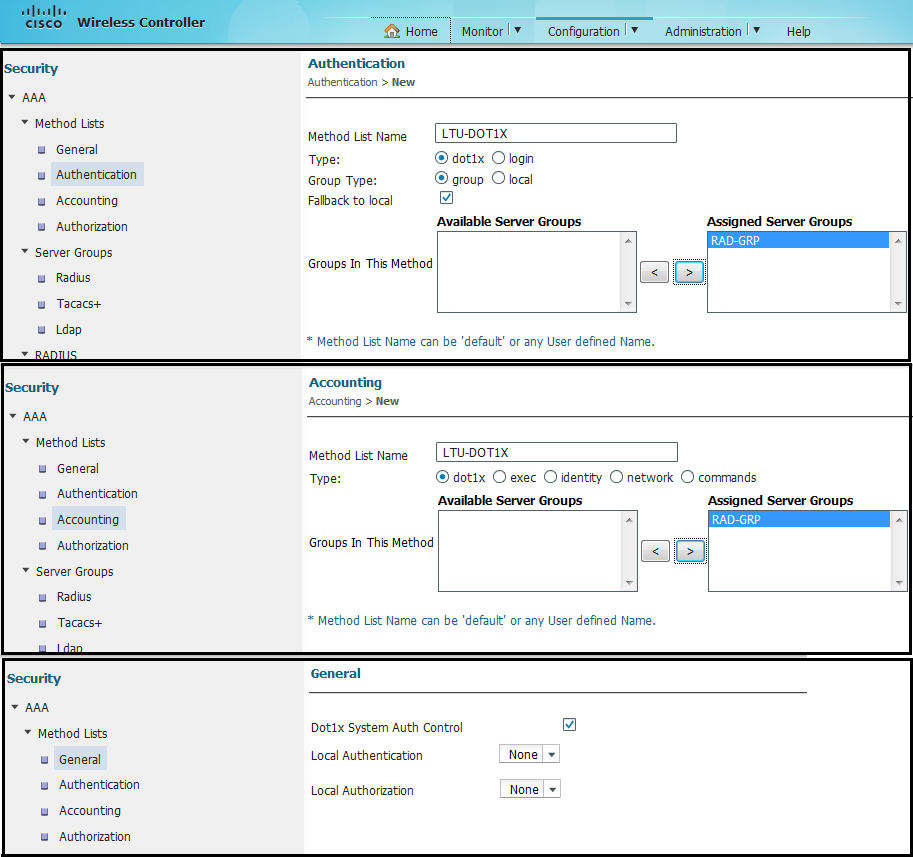This screenshot has height=857, width=913.
Task: Click Method List Name field on Authentication page
Action: (x=556, y=134)
